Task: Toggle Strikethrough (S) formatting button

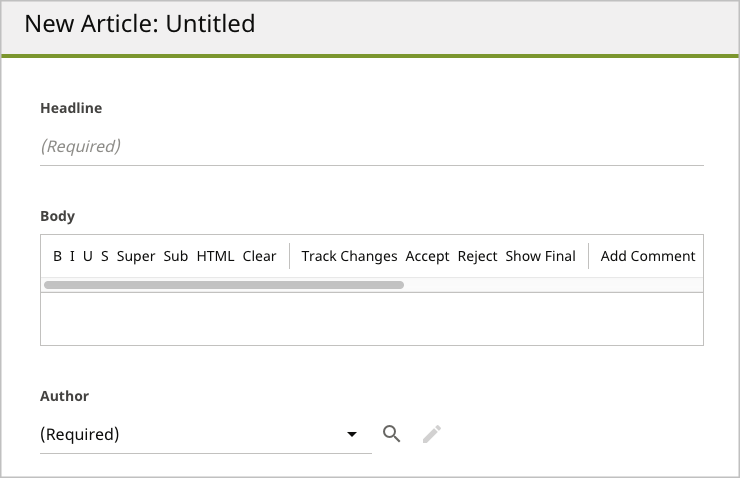Action: (105, 256)
